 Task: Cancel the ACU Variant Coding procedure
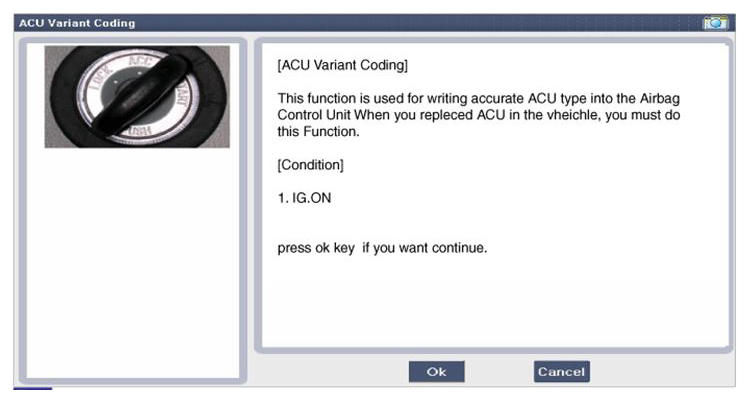[561, 371]
